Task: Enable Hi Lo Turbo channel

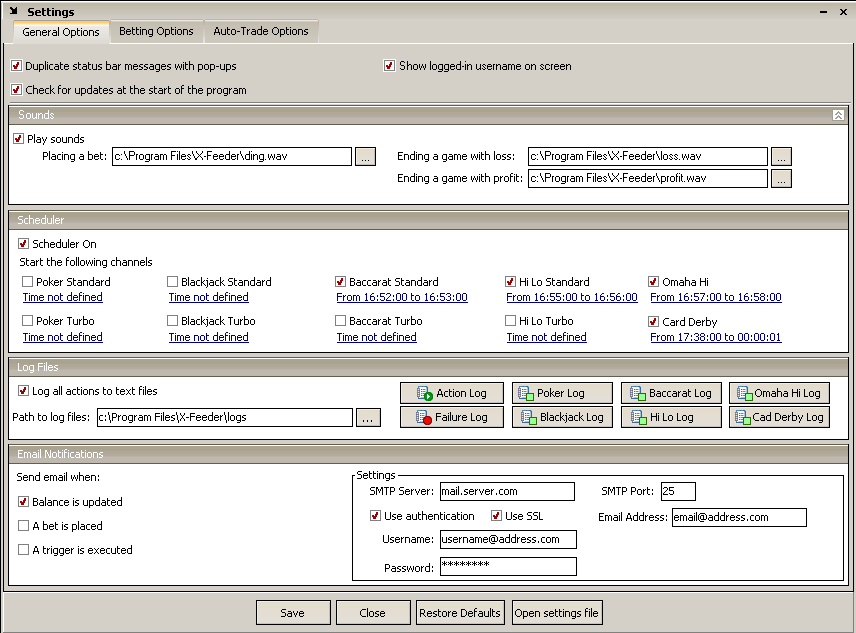Action: click(510, 321)
